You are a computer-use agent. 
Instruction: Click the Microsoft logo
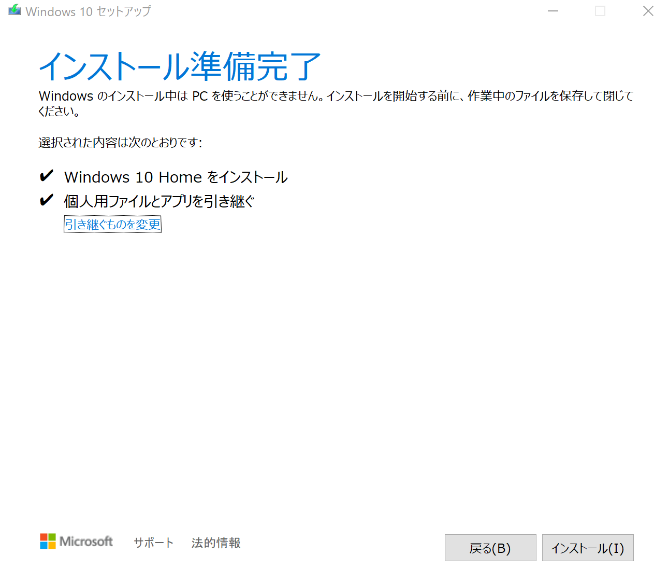click(x=76, y=541)
